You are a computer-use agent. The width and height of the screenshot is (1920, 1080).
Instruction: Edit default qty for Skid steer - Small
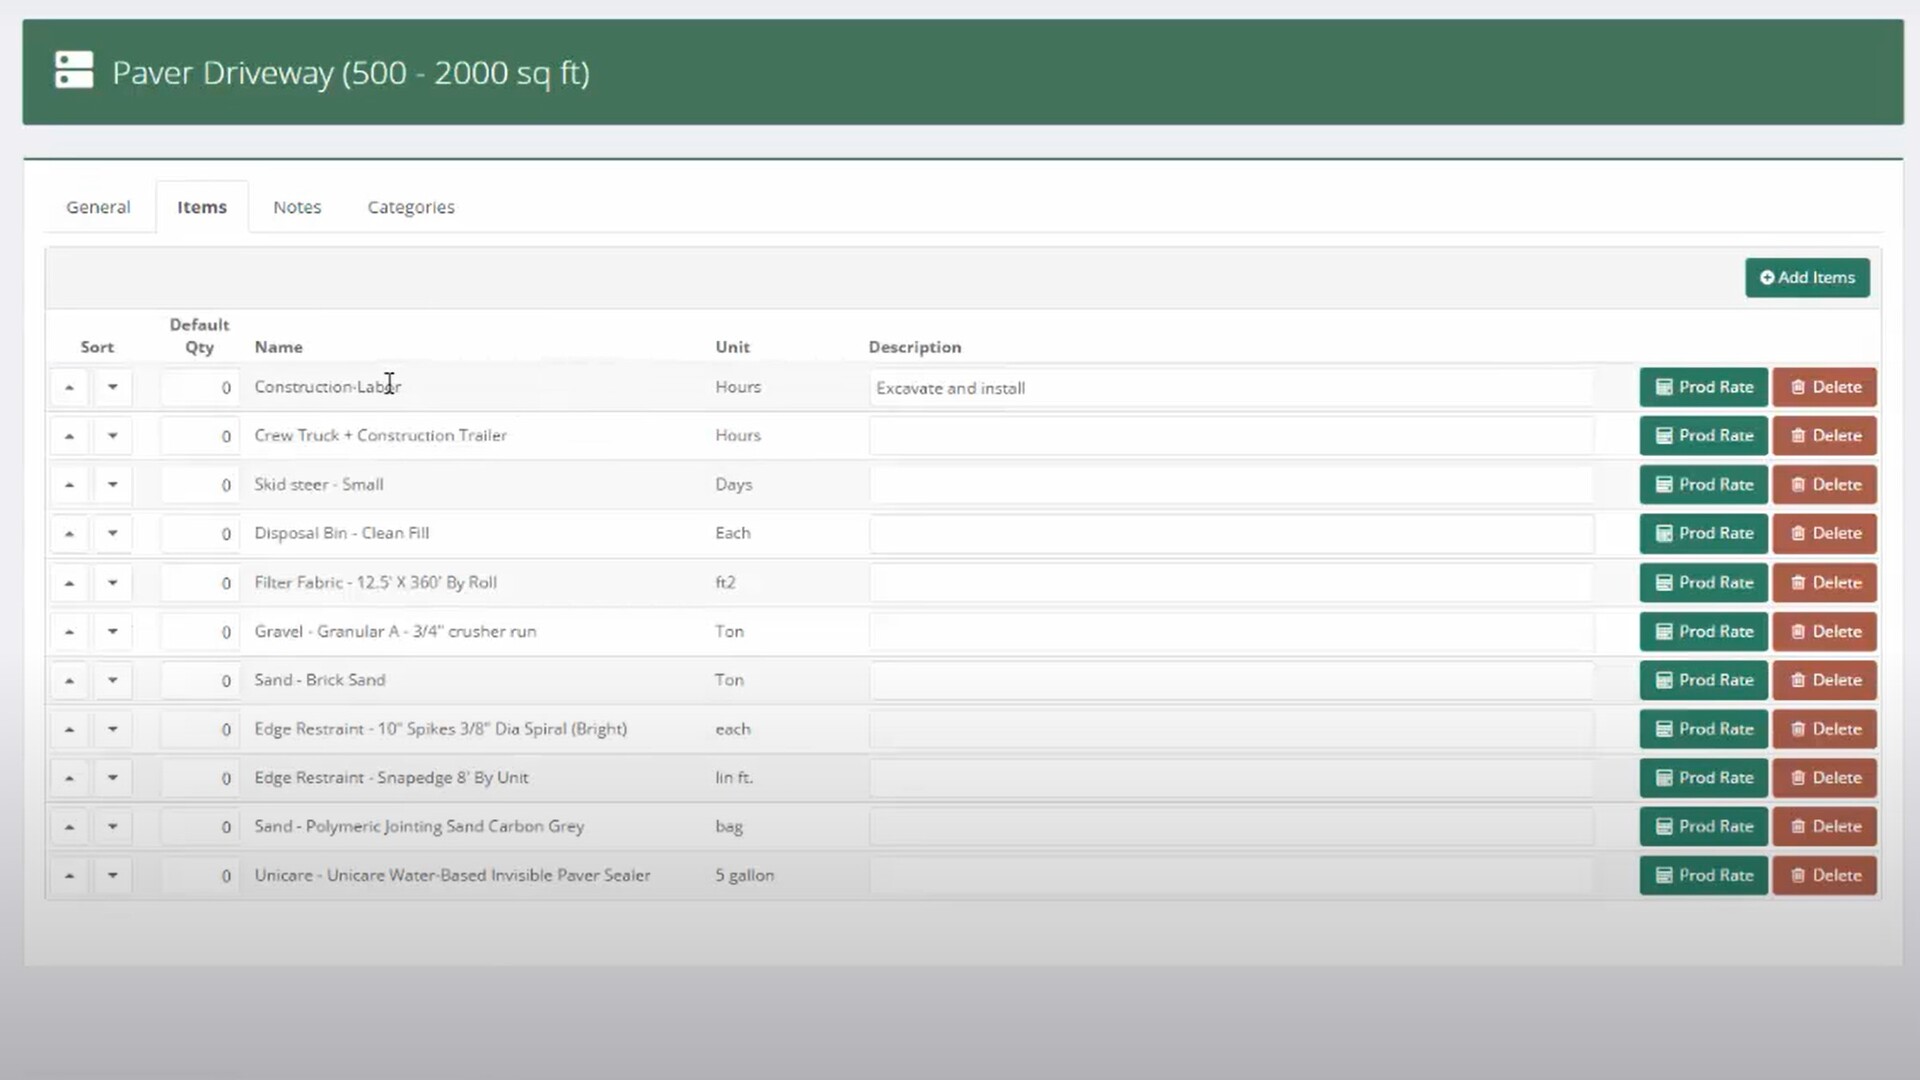click(200, 485)
